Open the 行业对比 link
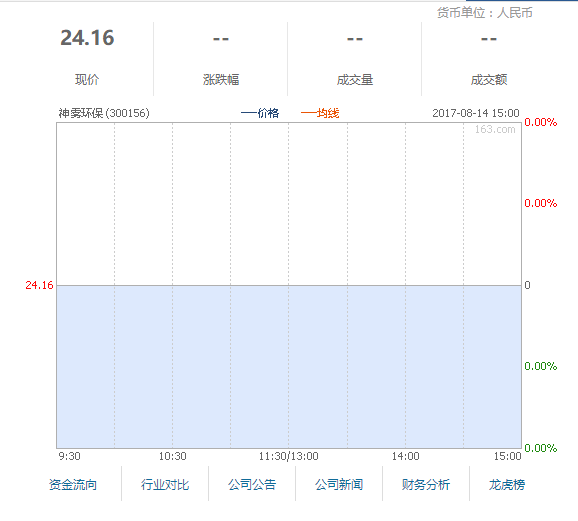This screenshot has width=578, height=521. point(165,484)
